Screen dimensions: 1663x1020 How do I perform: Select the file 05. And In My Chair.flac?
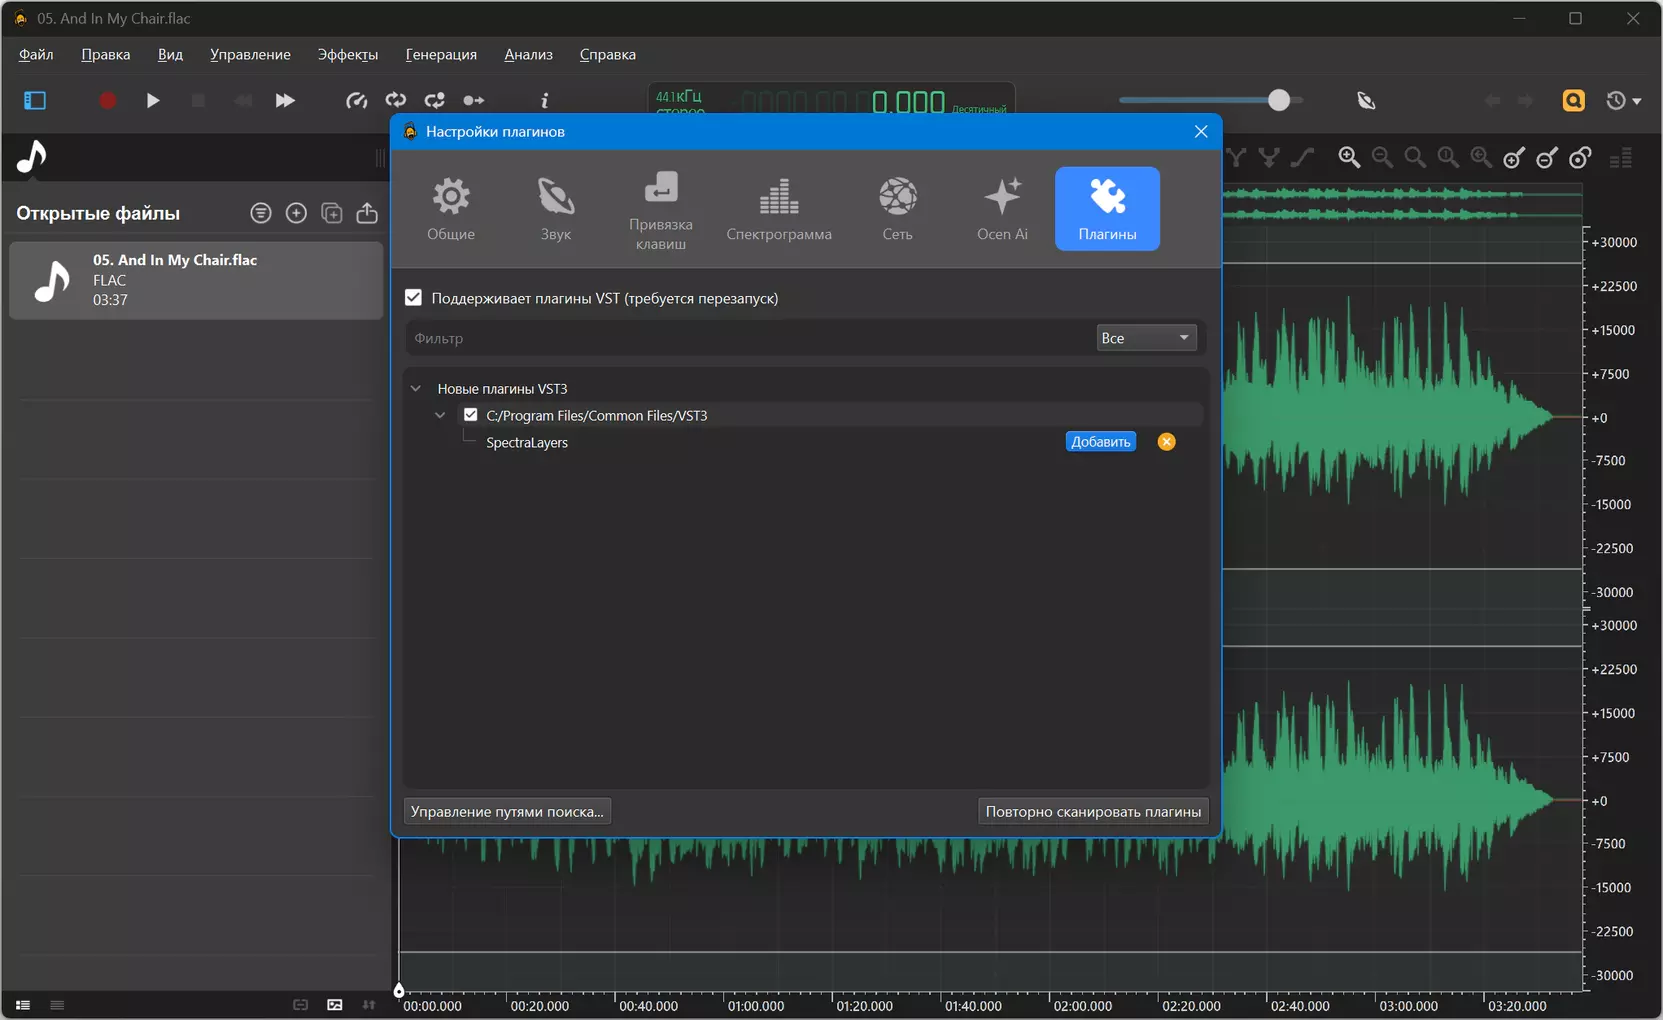[196, 280]
